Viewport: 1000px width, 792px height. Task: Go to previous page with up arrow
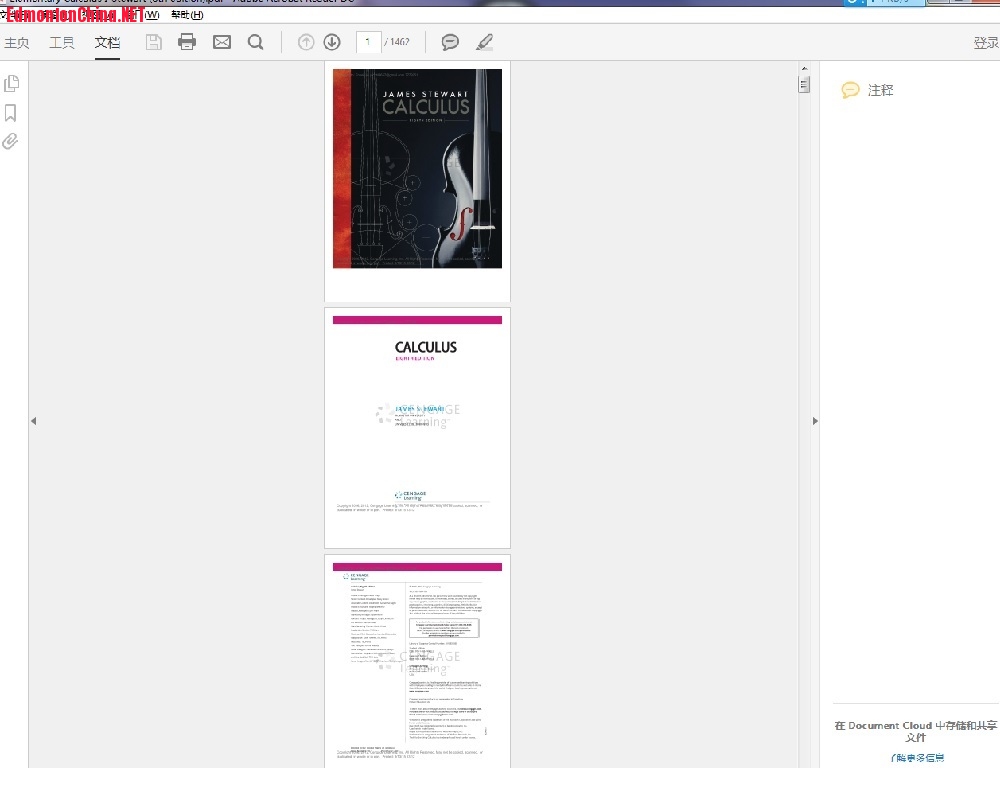[x=306, y=42]
